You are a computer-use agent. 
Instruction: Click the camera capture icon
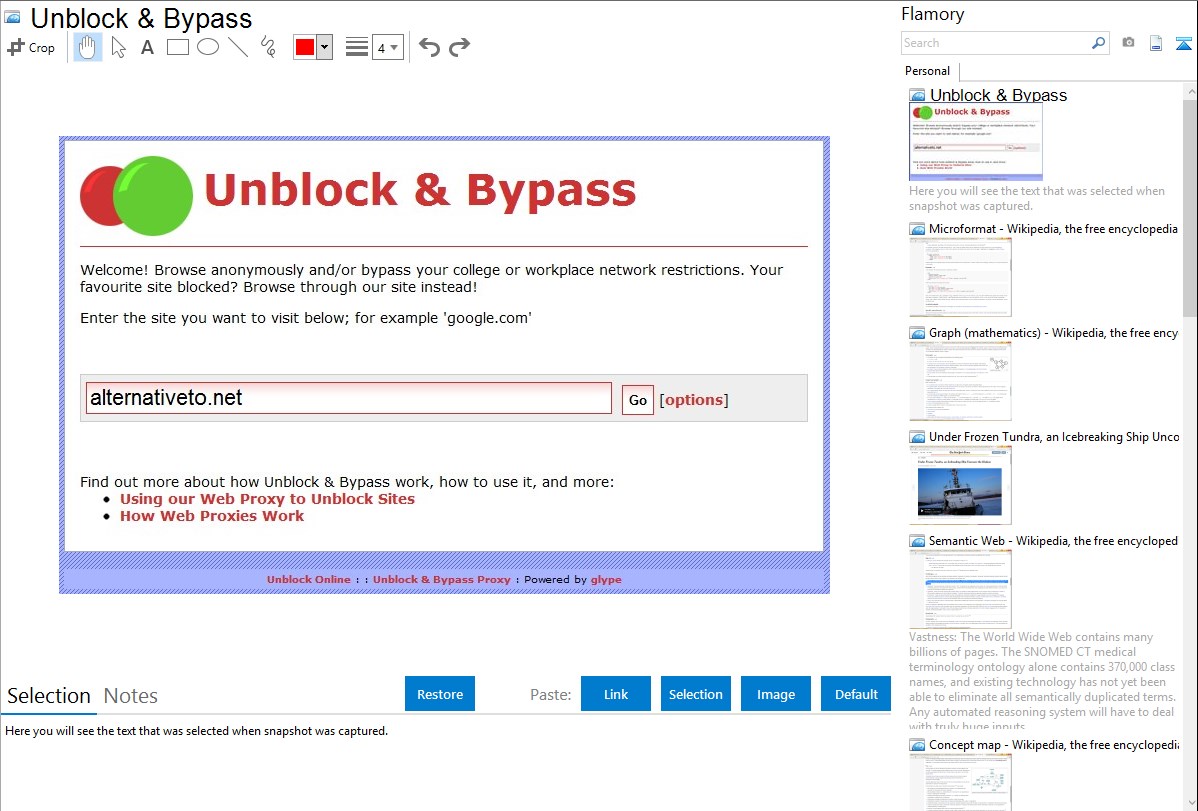tap(1128, 43)
